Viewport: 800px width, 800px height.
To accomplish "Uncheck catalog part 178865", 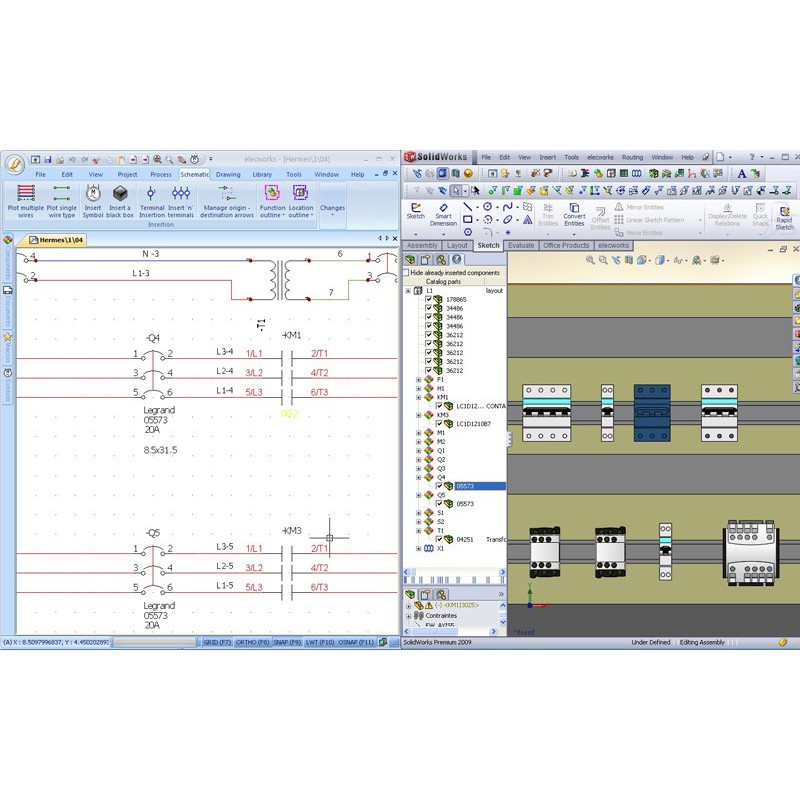I will (x=429, y=299).
